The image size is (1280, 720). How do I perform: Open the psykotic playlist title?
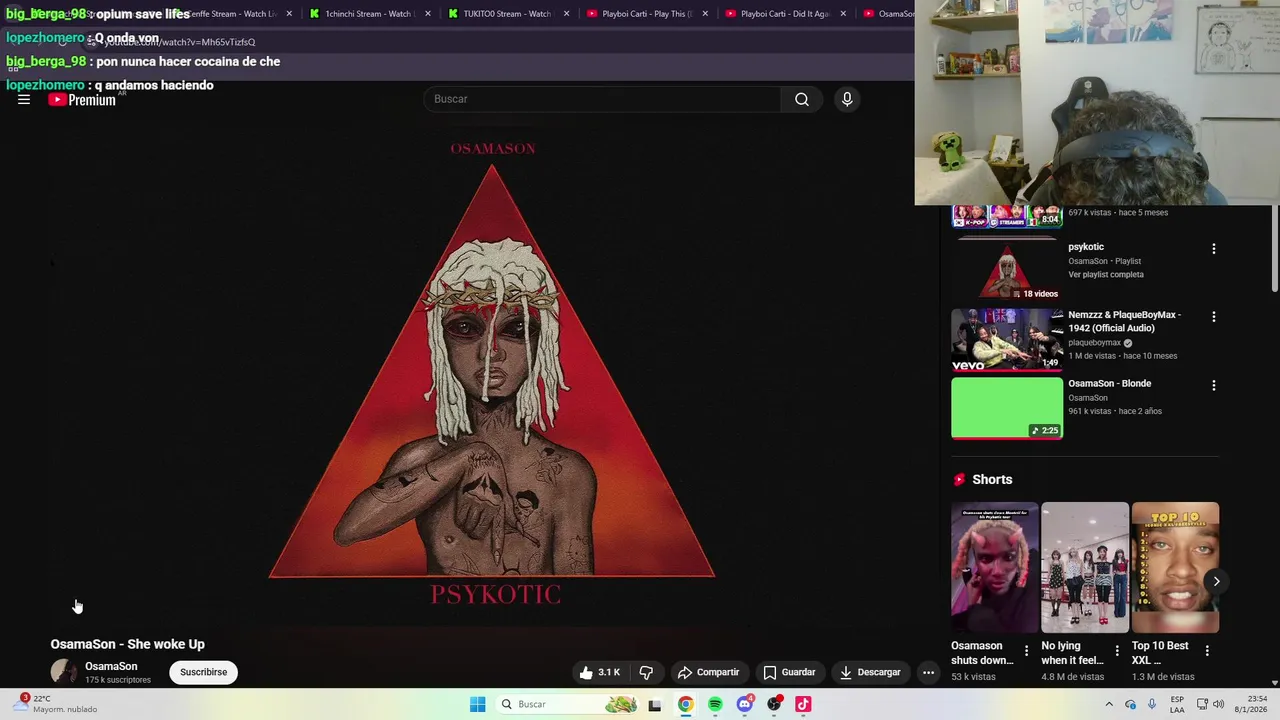1086,247
